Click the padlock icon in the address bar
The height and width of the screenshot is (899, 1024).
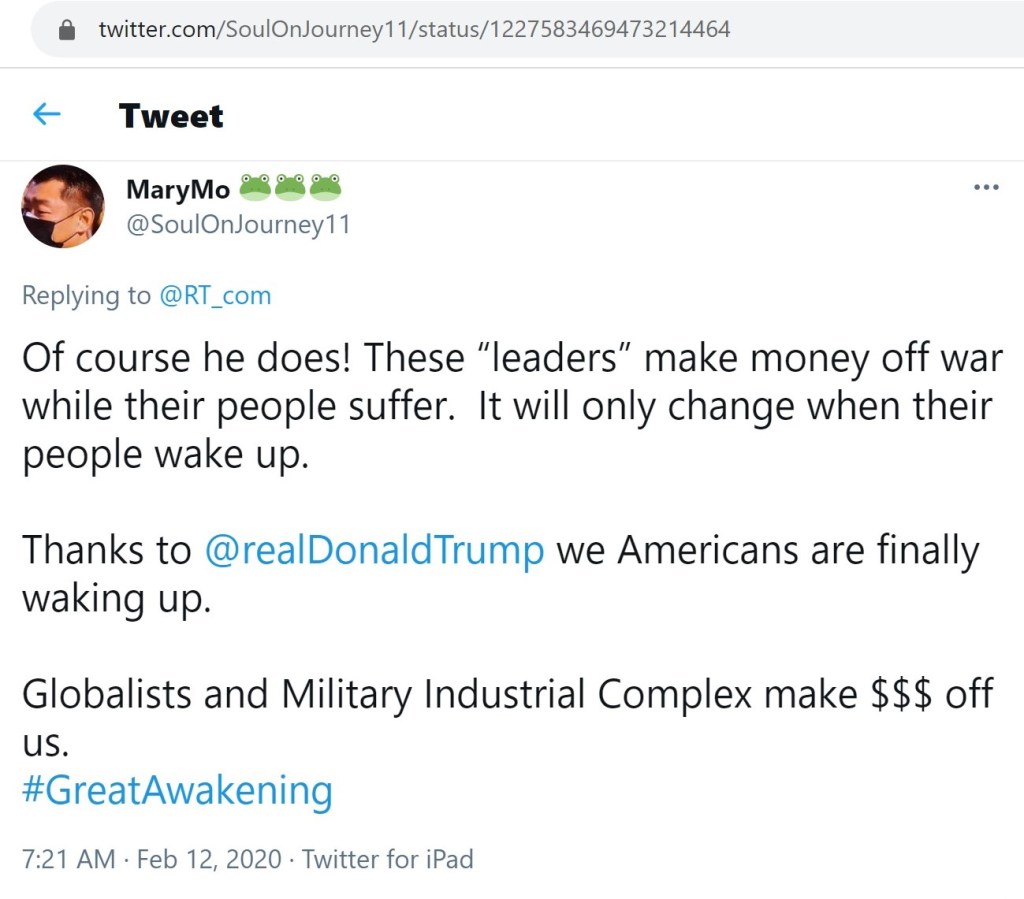68,30
